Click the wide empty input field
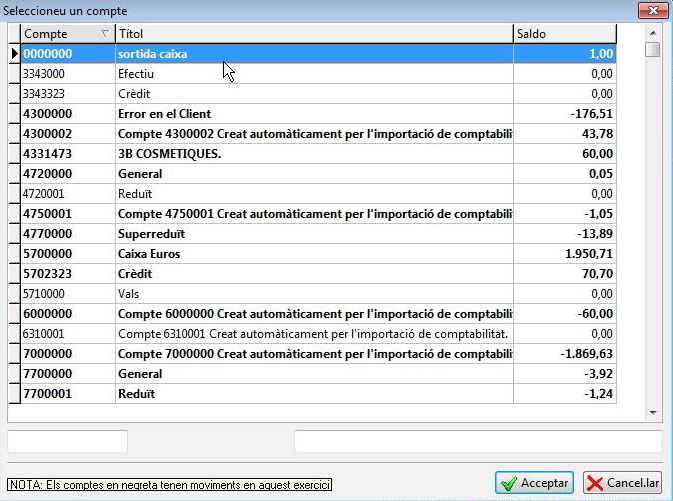673x501 pixels. point(478,441)
